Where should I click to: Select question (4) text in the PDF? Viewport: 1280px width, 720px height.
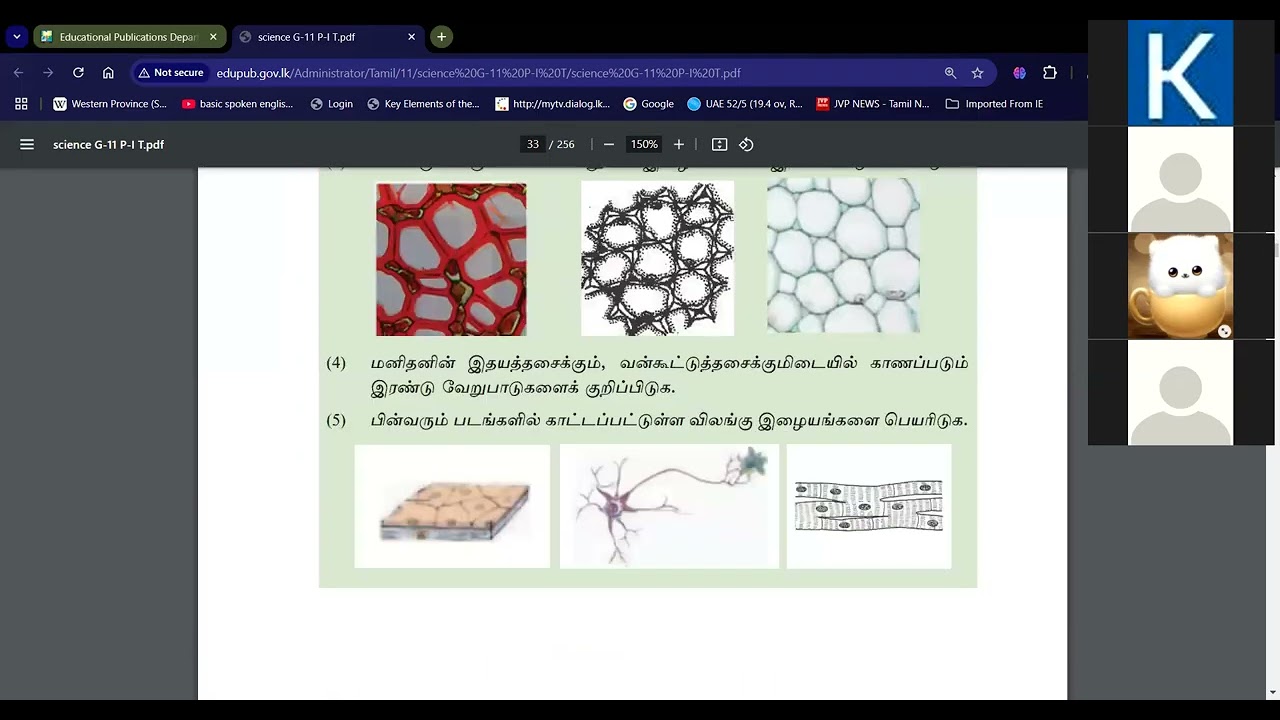tap(647, 375)
